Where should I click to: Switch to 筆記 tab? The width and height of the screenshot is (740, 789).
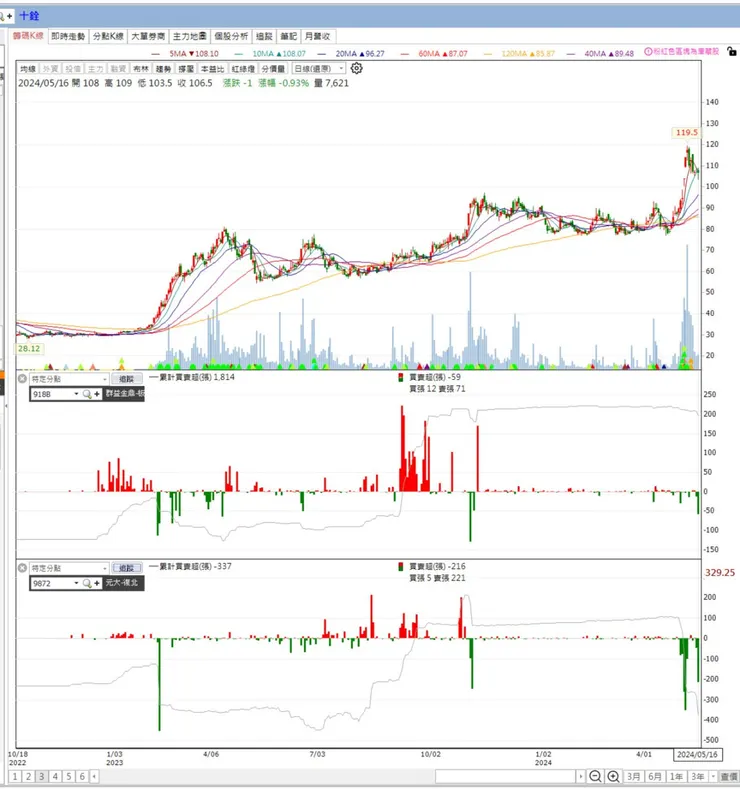tap(289, 36)
